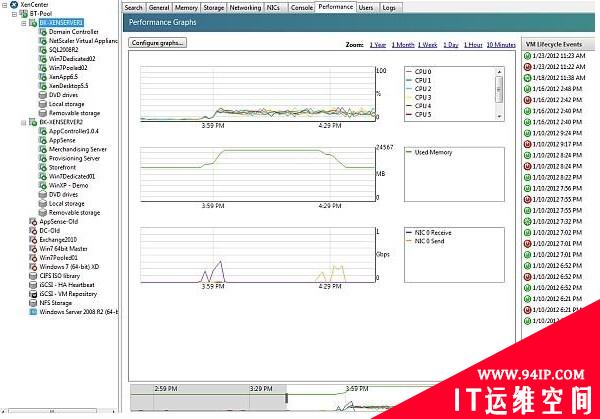
Task: Select Win7Pooled01 in the tree
Action: pos(58,258)
